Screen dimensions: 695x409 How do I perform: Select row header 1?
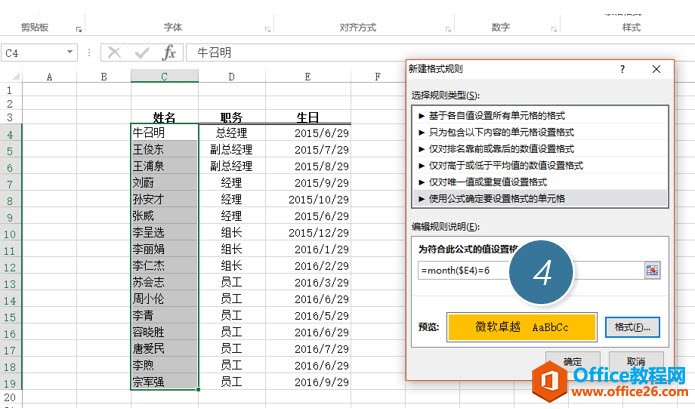tap(10, 90)
